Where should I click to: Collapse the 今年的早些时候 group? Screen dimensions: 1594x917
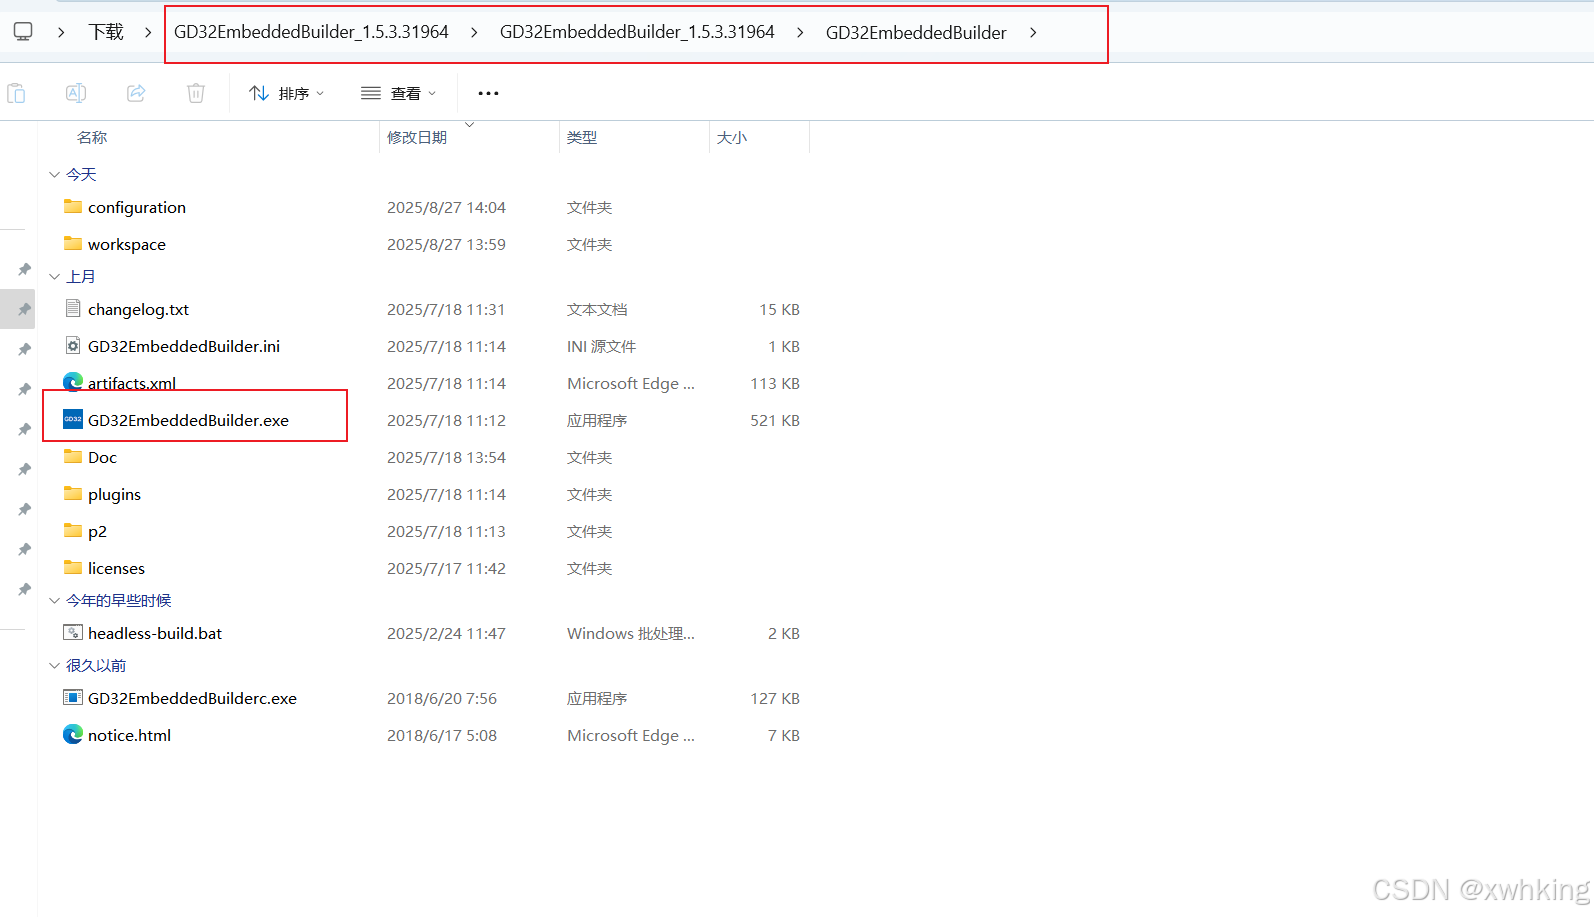pyautogui.click(x=55, y=601)
